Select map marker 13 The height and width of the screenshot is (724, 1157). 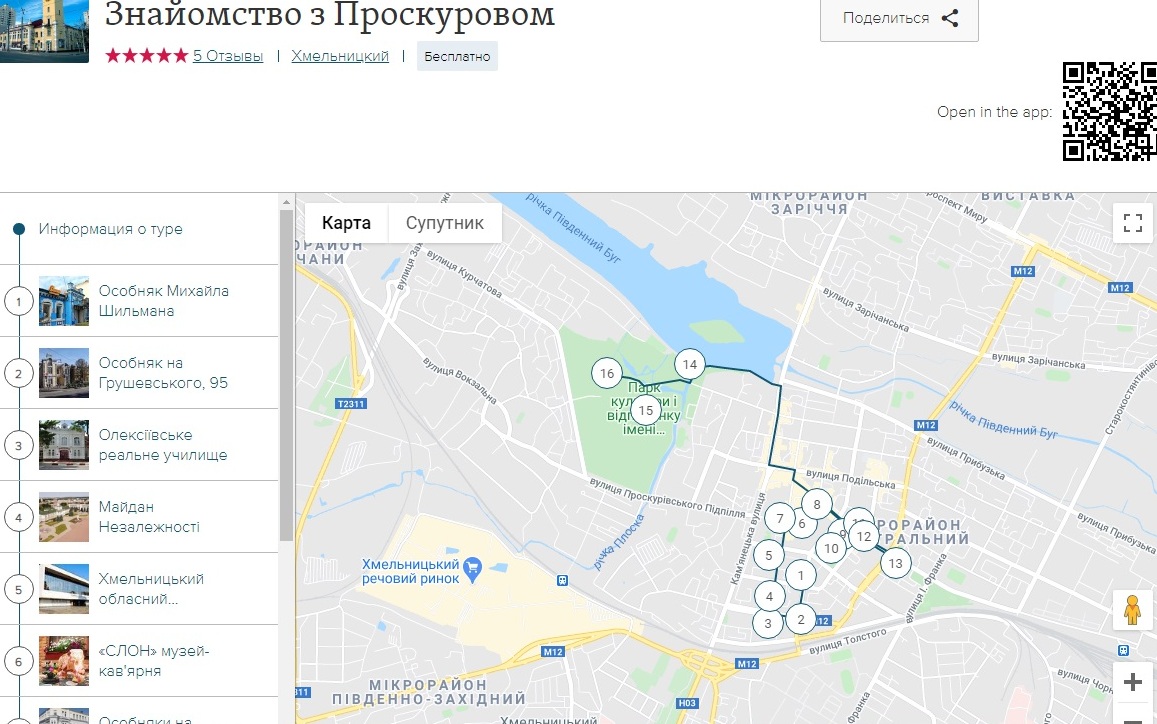[x=895, y=563]
